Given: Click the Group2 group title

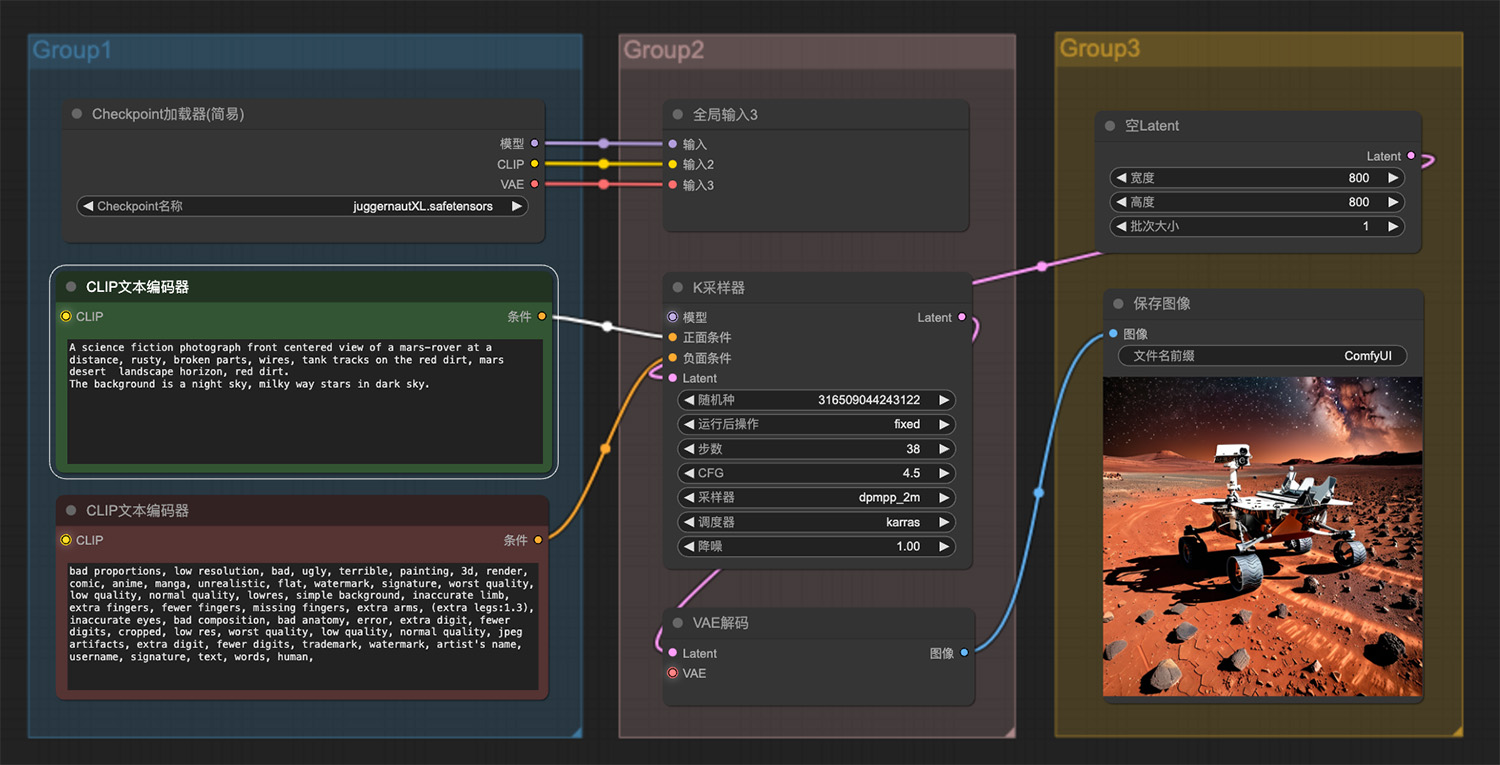Looking at the screenshot, I should click(663, 50).
